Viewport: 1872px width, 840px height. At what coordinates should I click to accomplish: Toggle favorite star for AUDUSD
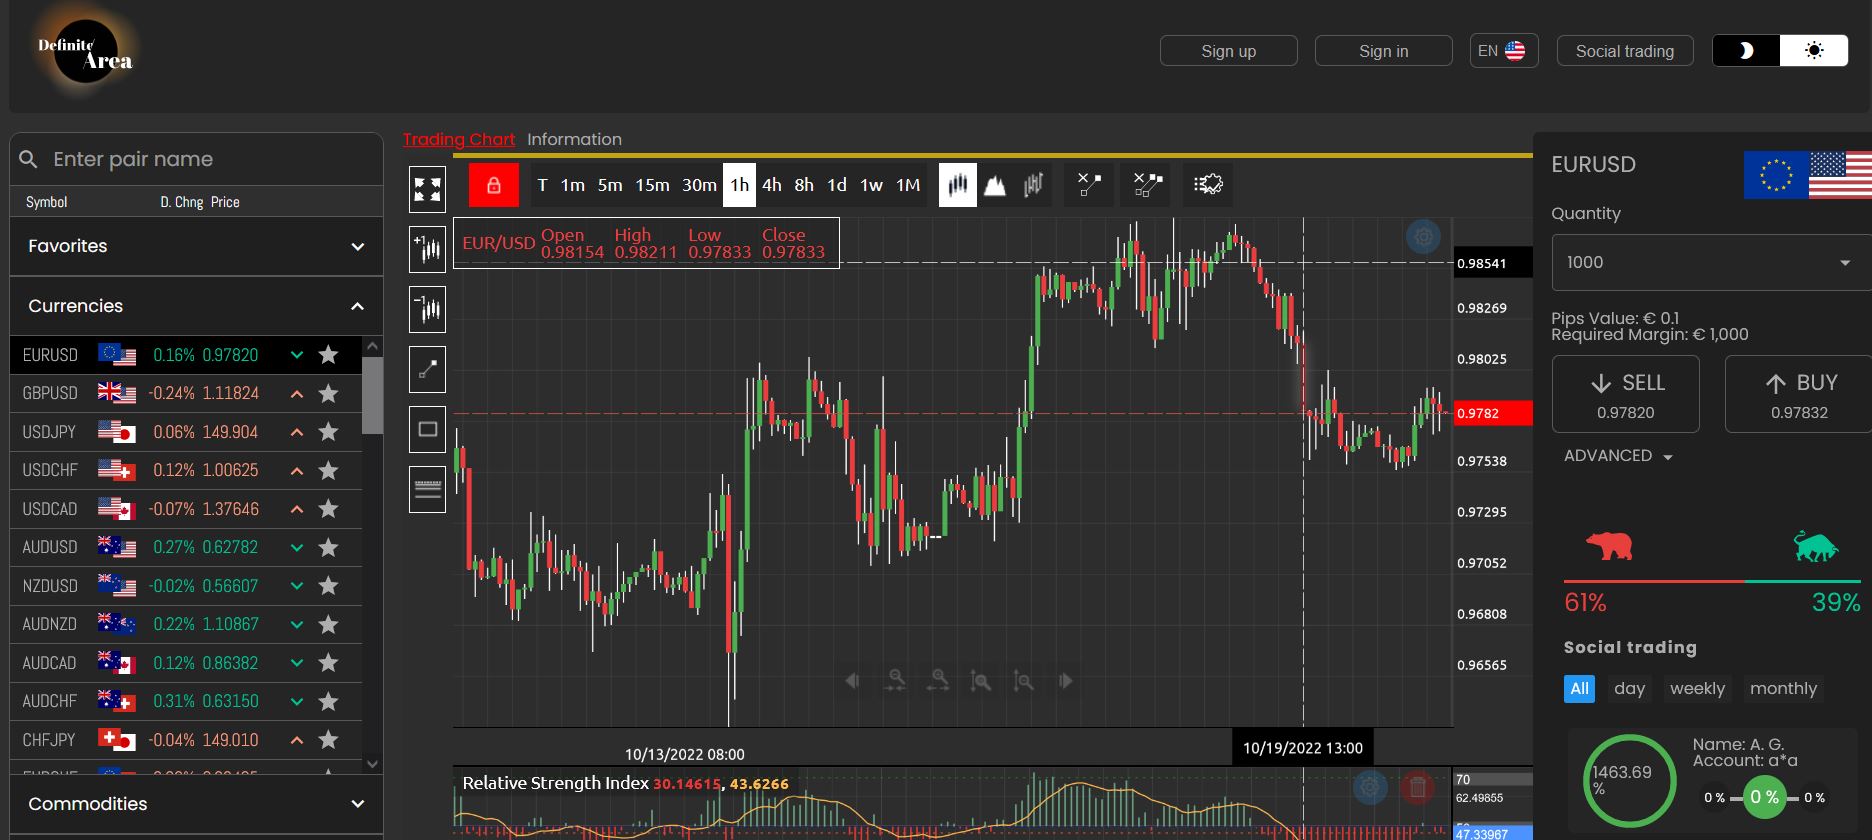tap(328, 547)
